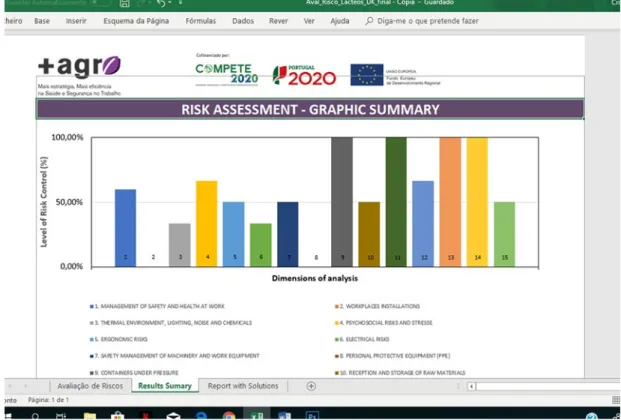
Task: Click legend entry '10. Reception and Storage of Raw Materials'
Action: [x=400, y=373]
